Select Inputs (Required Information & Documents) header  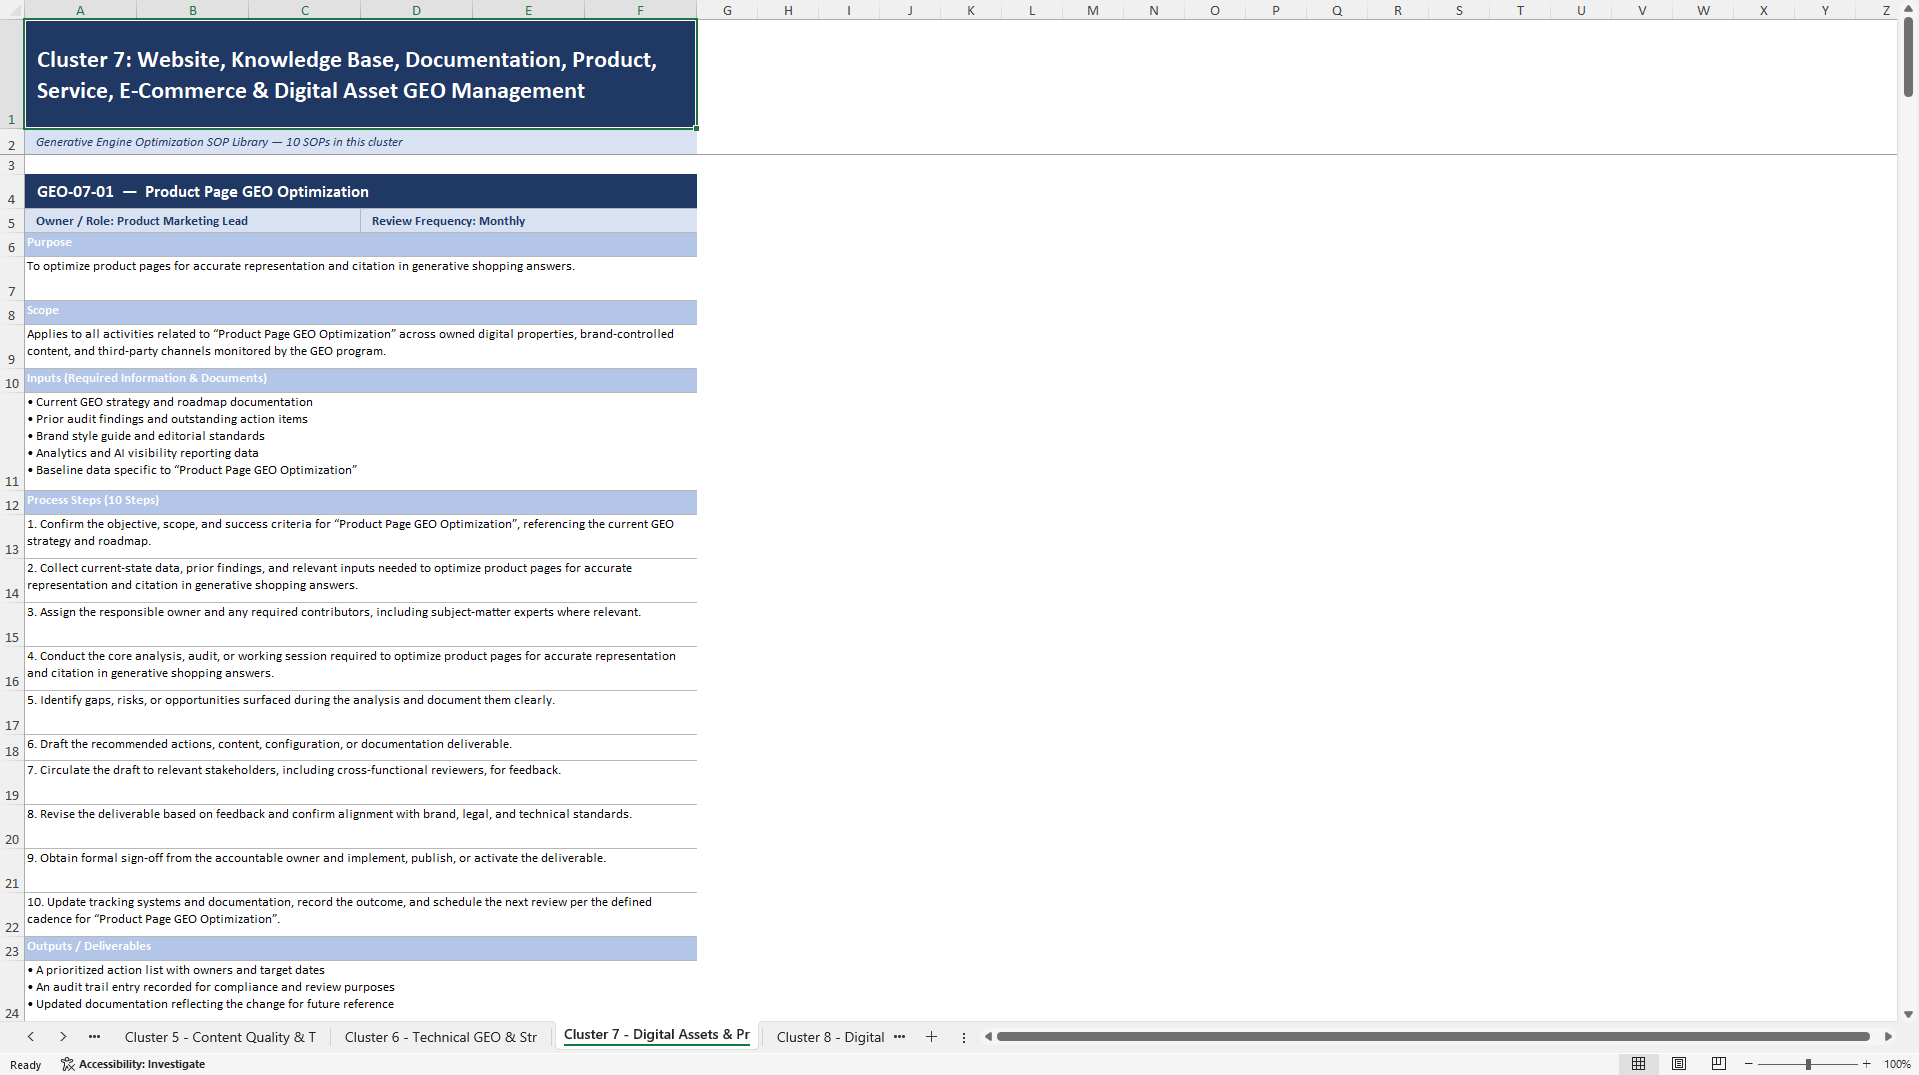tap(360, 380)
